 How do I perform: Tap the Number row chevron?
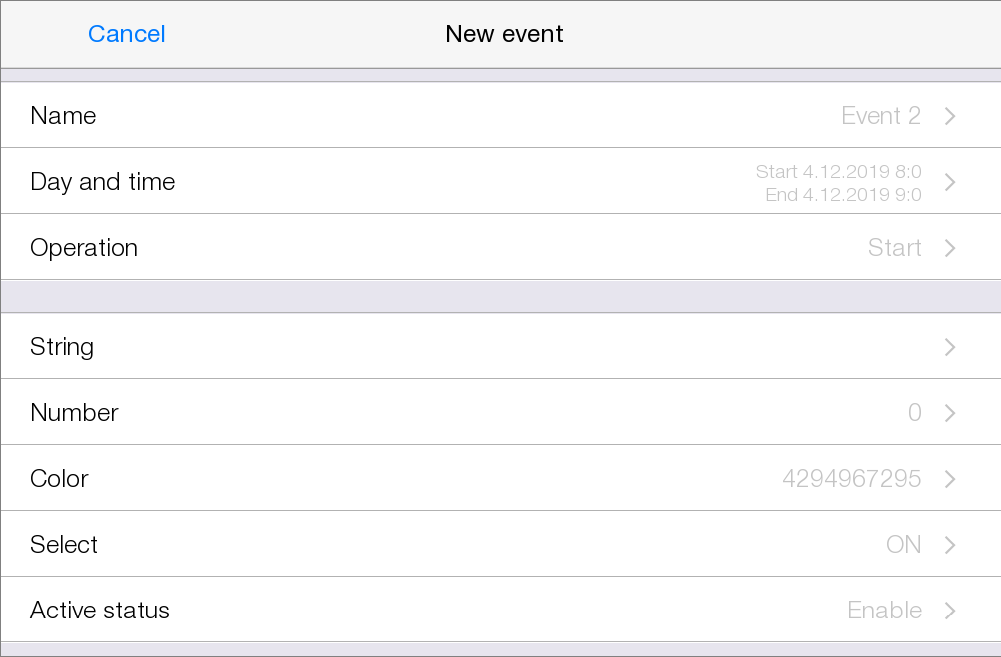coord(950,413)
